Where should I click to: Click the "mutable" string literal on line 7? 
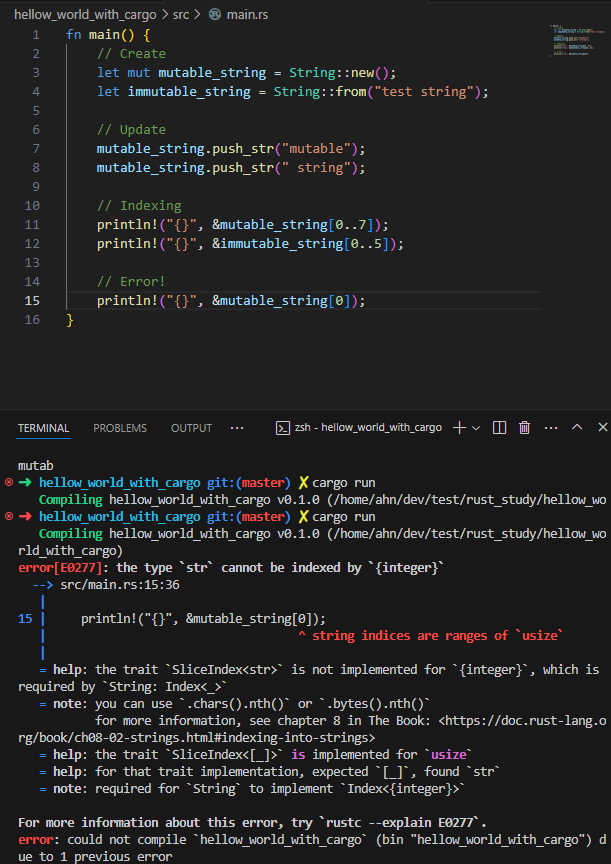coord(316,149)
